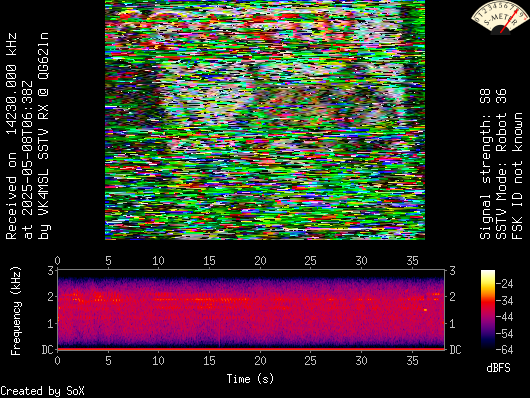
Task: Click the '-64' color scale value
Action: click(x=505, y=349)
